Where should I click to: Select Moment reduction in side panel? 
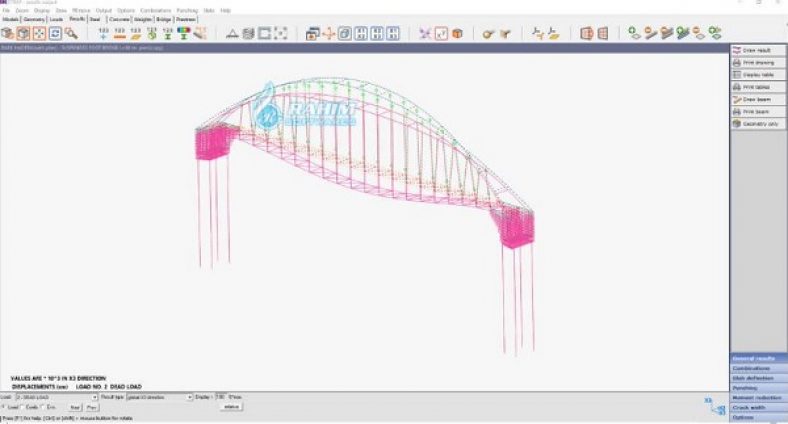pyautogui.click(x=759, y=398)
